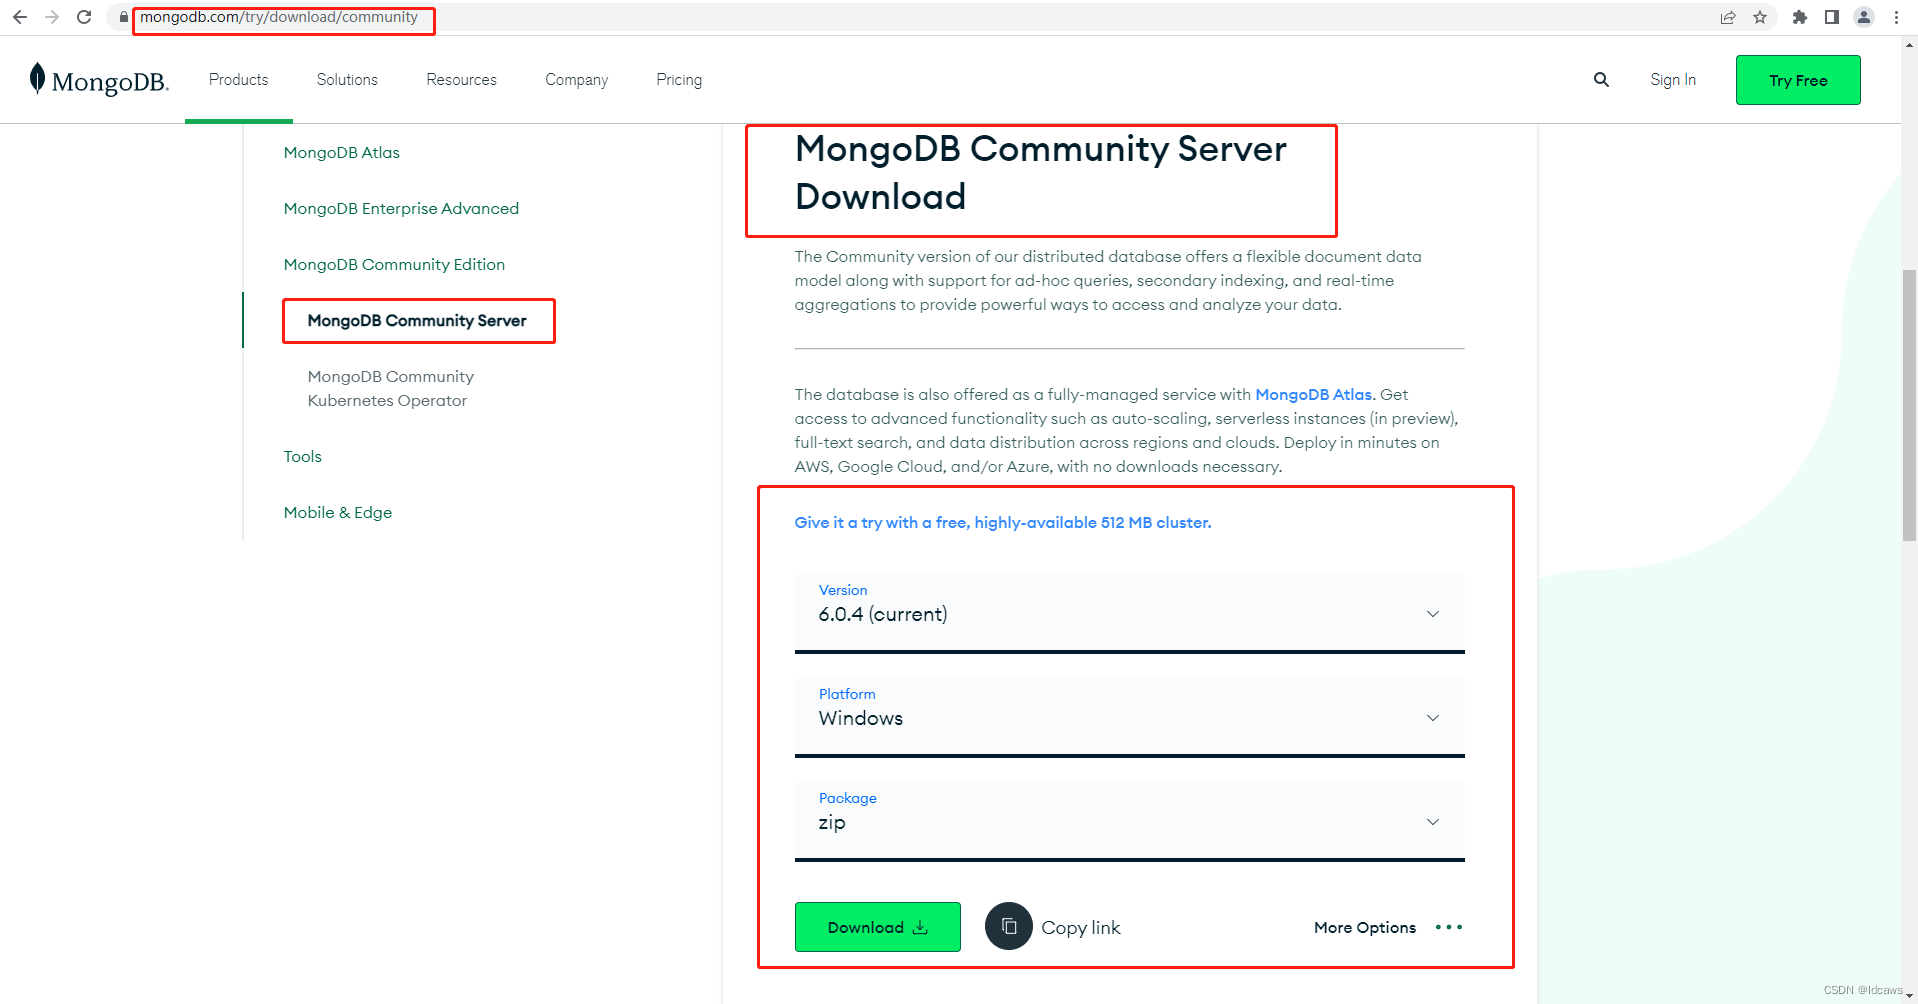Open the Pricing menu item
Screen dimensions: 1918x1004
click(x=679, y=80)
